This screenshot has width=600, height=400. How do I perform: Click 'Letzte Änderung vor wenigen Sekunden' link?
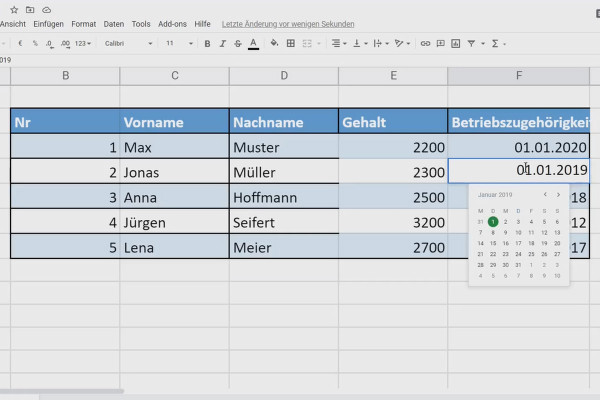coord(288,24)
